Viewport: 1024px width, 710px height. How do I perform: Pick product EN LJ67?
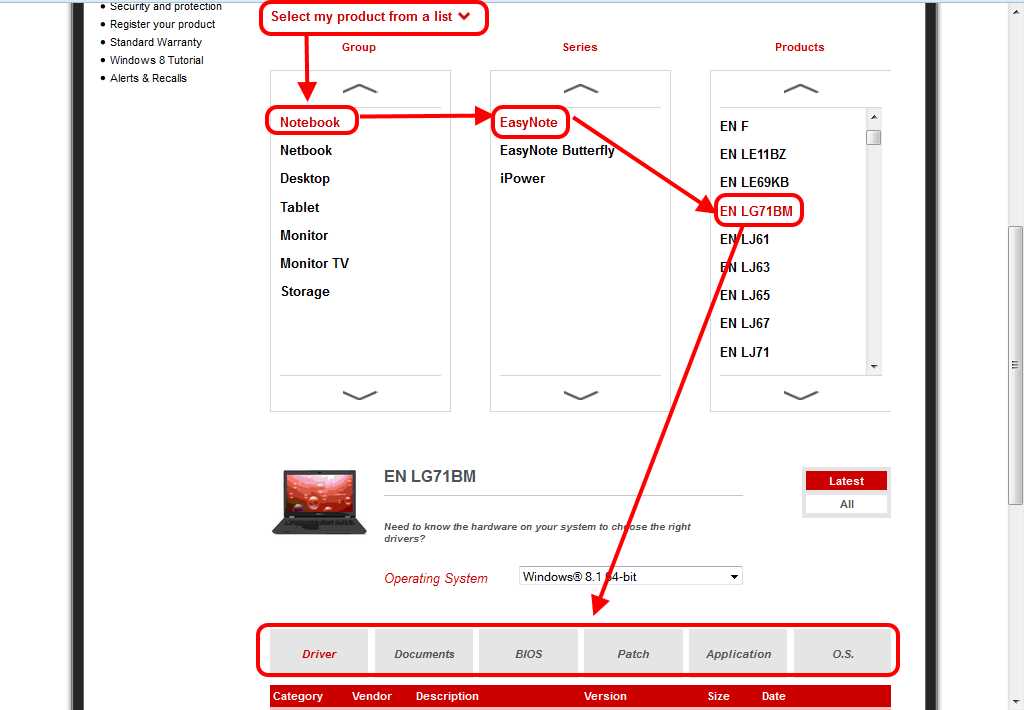coord(744,323)
